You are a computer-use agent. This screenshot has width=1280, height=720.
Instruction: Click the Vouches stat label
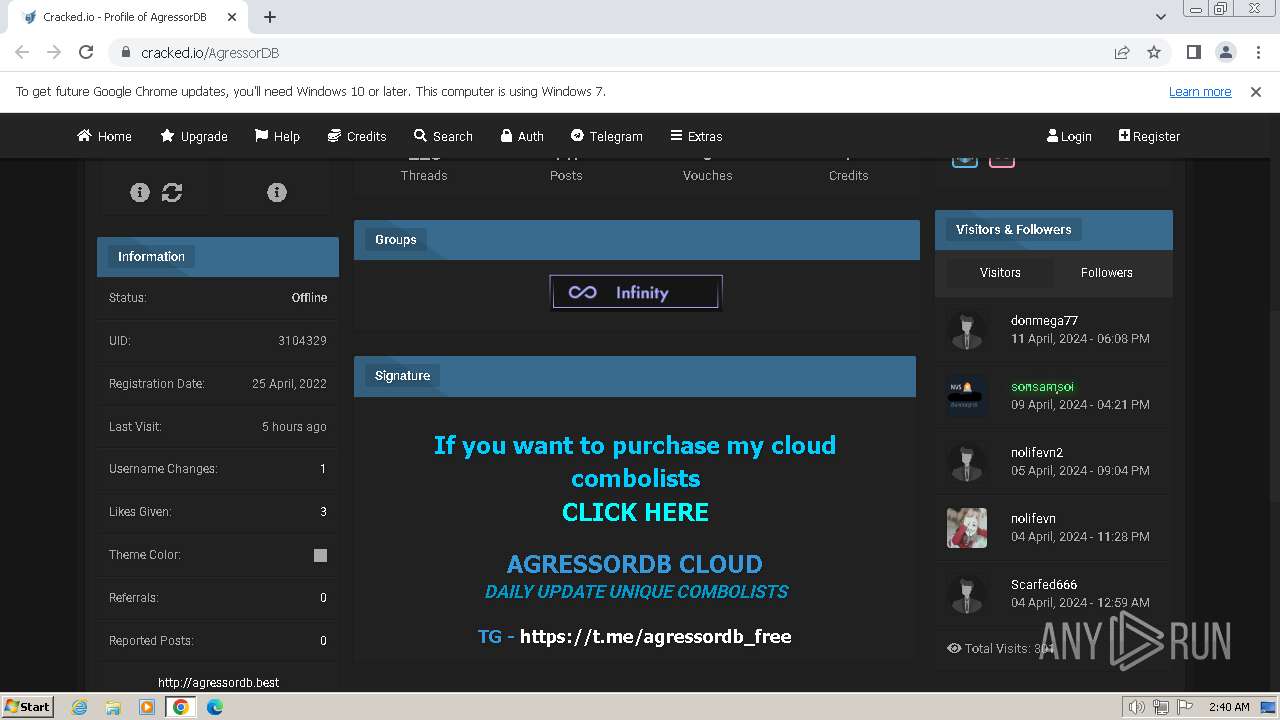point(708,175)
